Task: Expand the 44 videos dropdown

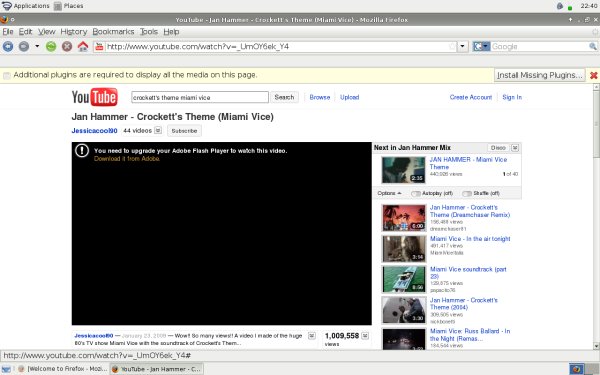Action: 158,130
